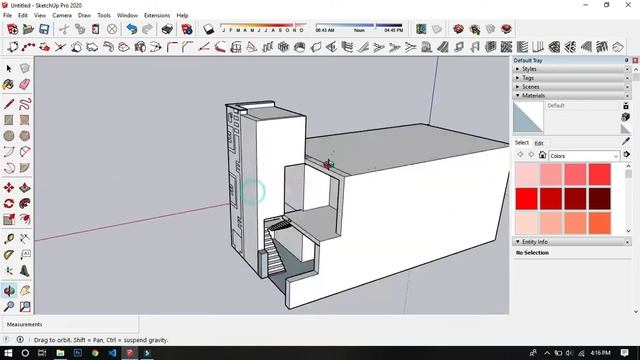
Task: Click the Zoom Extents tool
Action: 25,307
